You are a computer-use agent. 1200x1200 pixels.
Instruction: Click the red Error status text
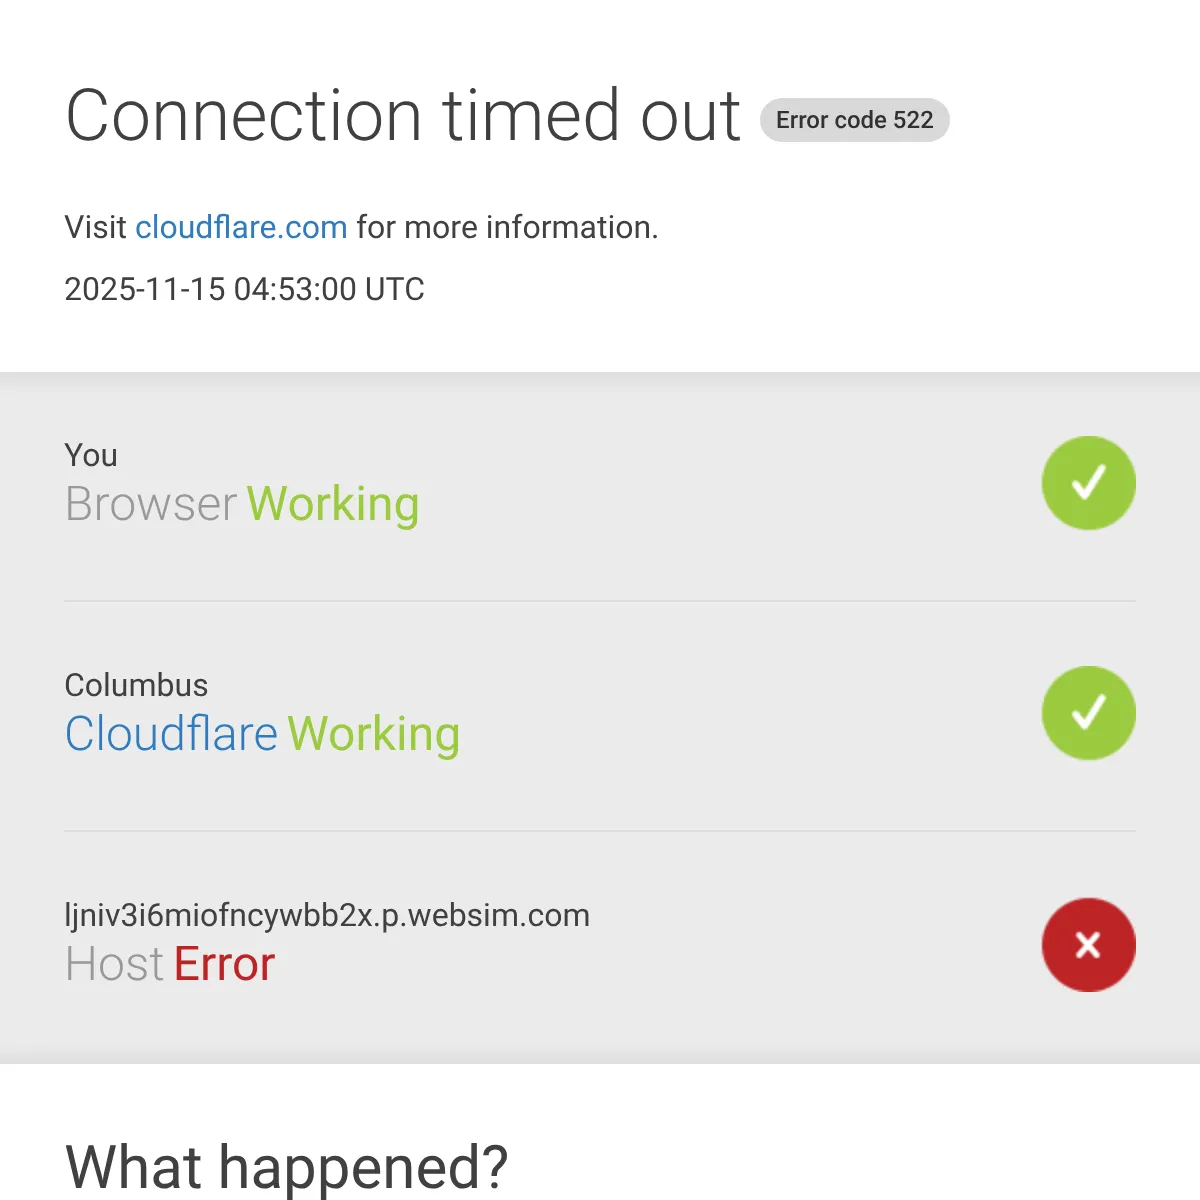(x=224, y=965)
